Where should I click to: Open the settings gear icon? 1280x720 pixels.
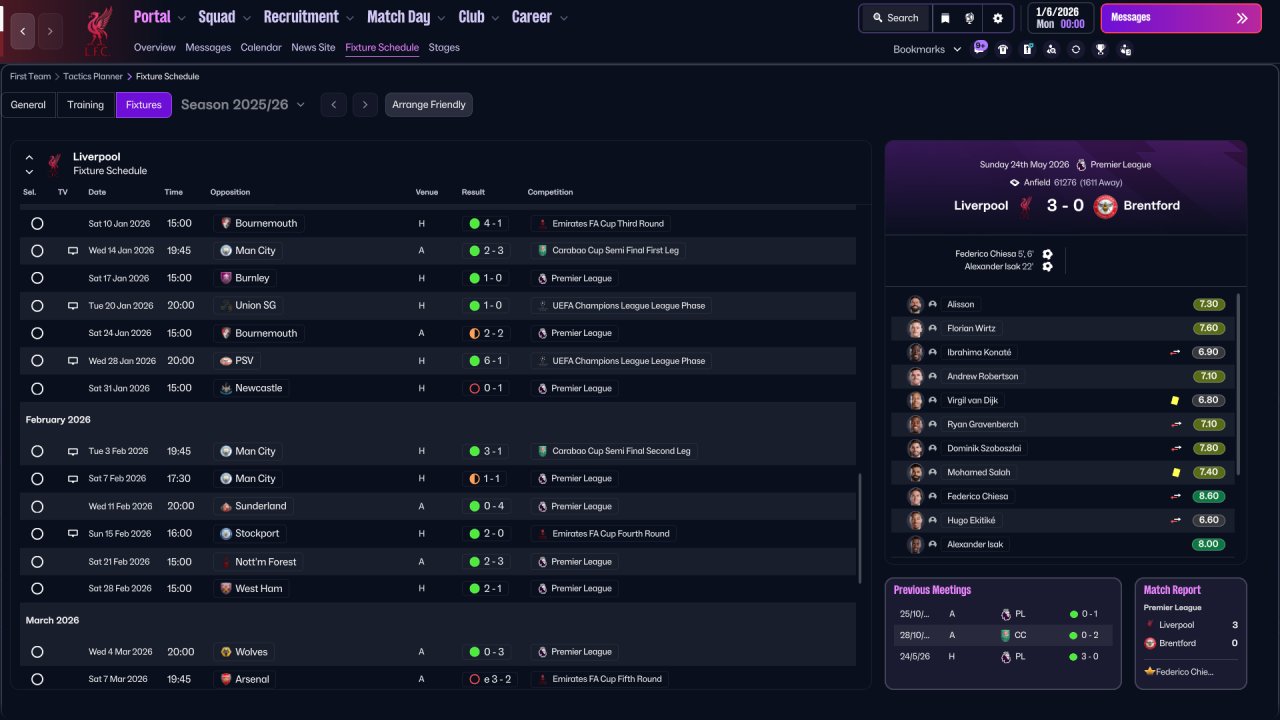click(998, 18)
